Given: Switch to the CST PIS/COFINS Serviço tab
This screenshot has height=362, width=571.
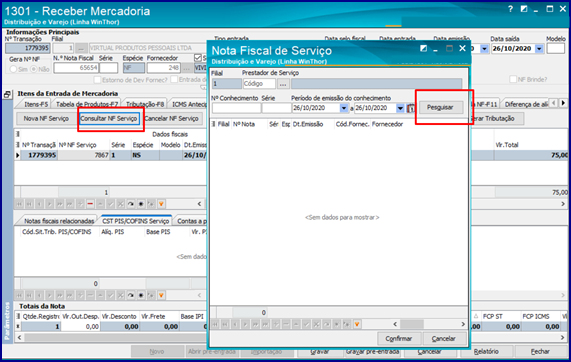Looking at the screenshot, I should pos(135,221).
